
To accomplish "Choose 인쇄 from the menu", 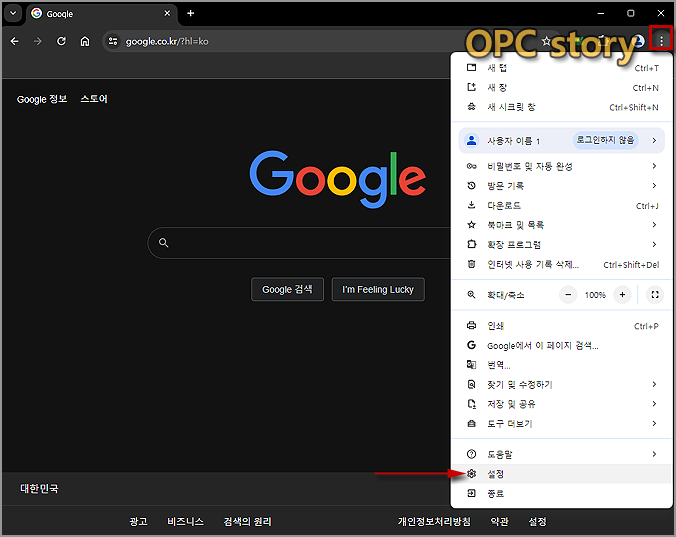I will (561, 326).
